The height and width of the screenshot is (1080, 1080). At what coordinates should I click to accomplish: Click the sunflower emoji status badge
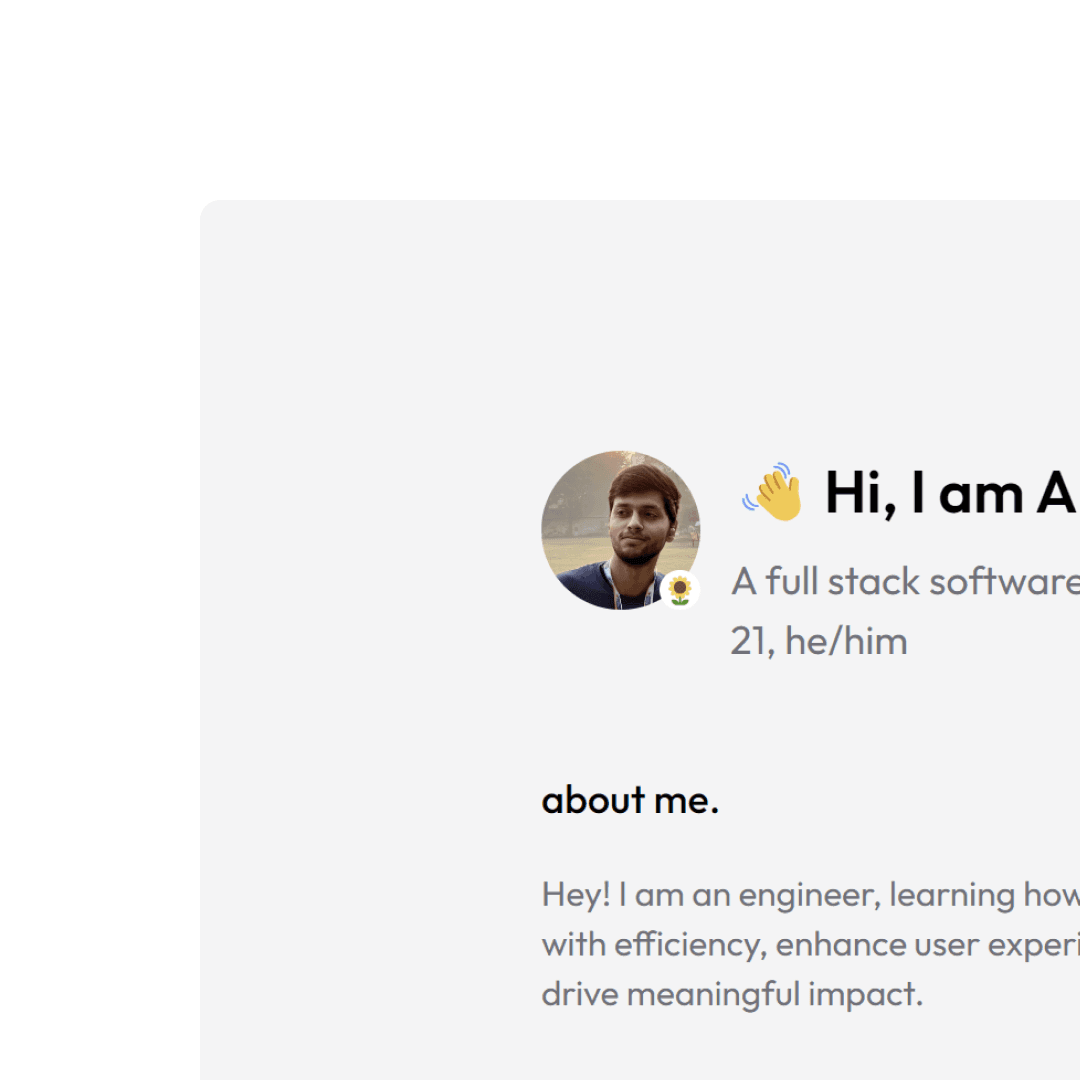point(680,590)
